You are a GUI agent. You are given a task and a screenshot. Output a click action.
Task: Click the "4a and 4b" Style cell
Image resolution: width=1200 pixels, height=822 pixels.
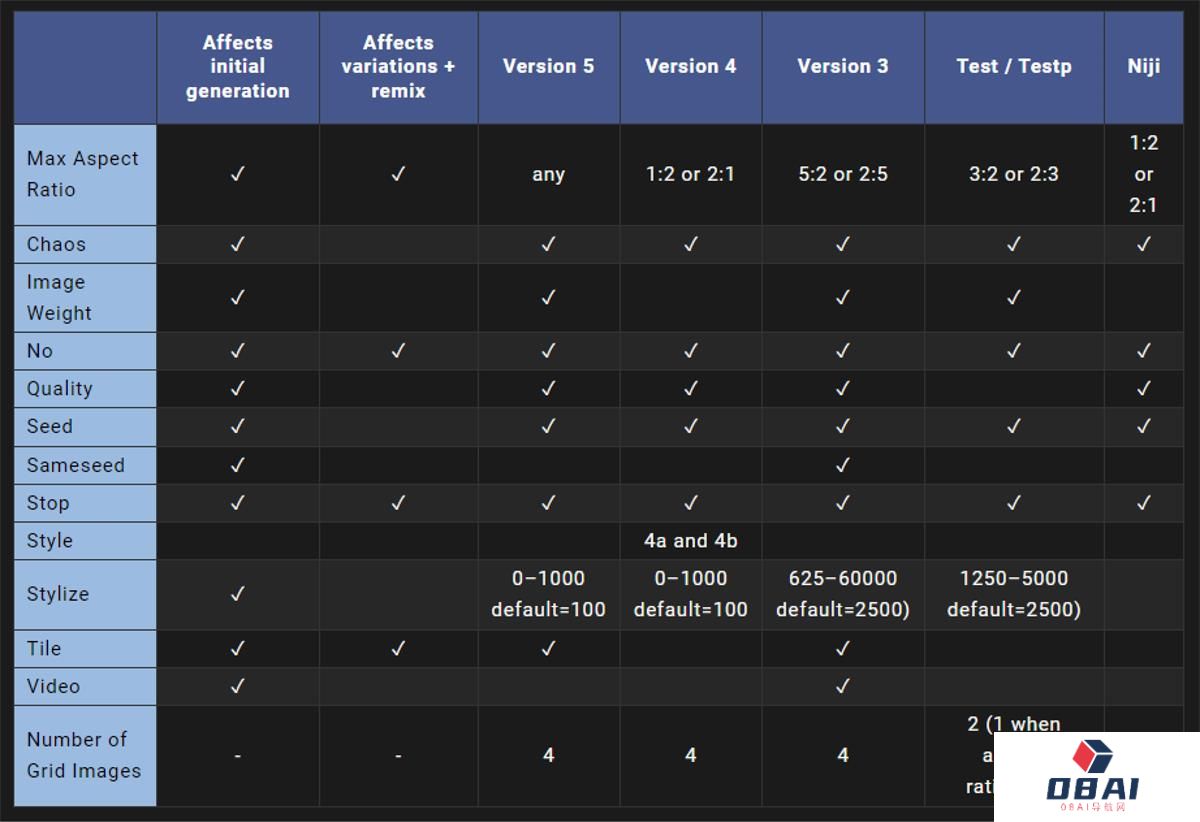(x=690, y=540)
